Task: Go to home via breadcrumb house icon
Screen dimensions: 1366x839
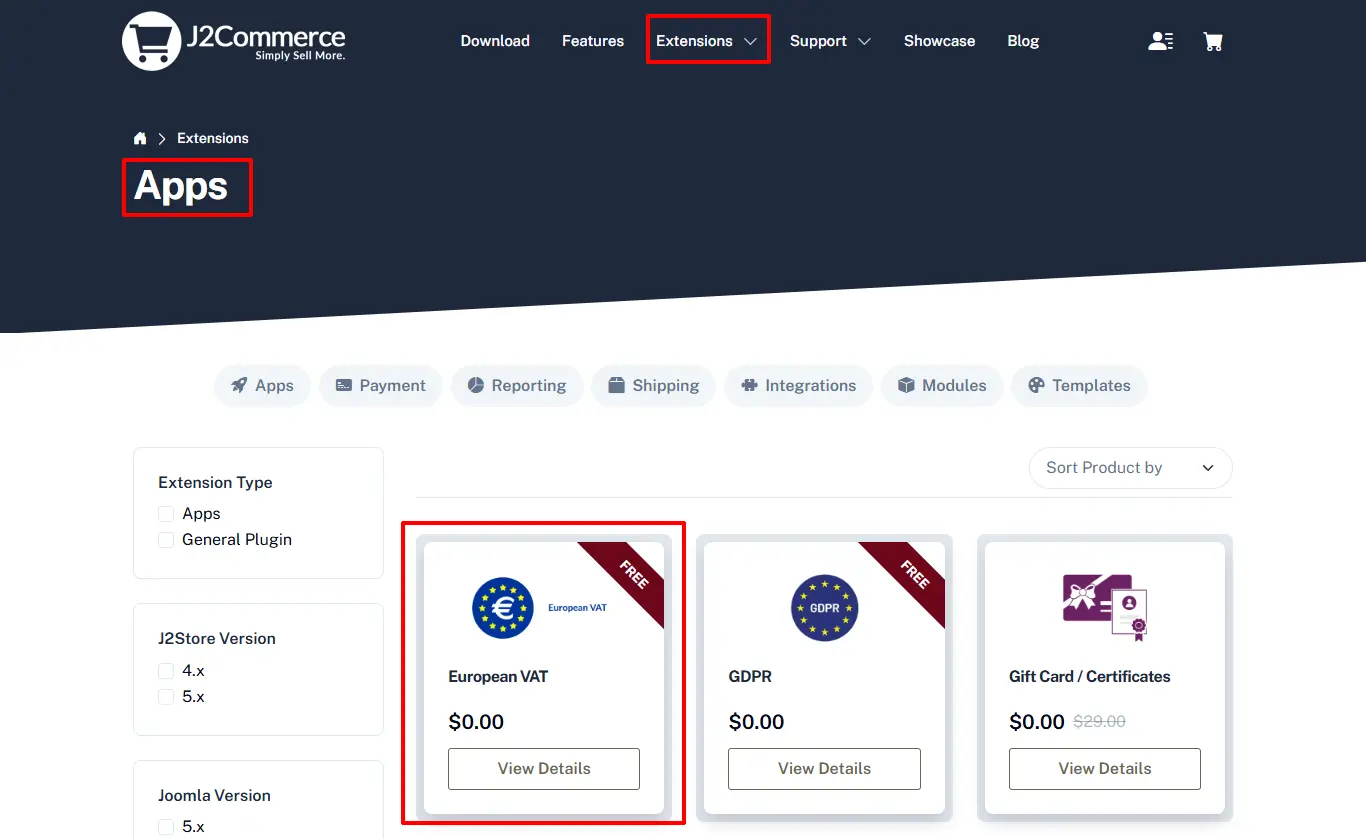Action: pos(140,138)
